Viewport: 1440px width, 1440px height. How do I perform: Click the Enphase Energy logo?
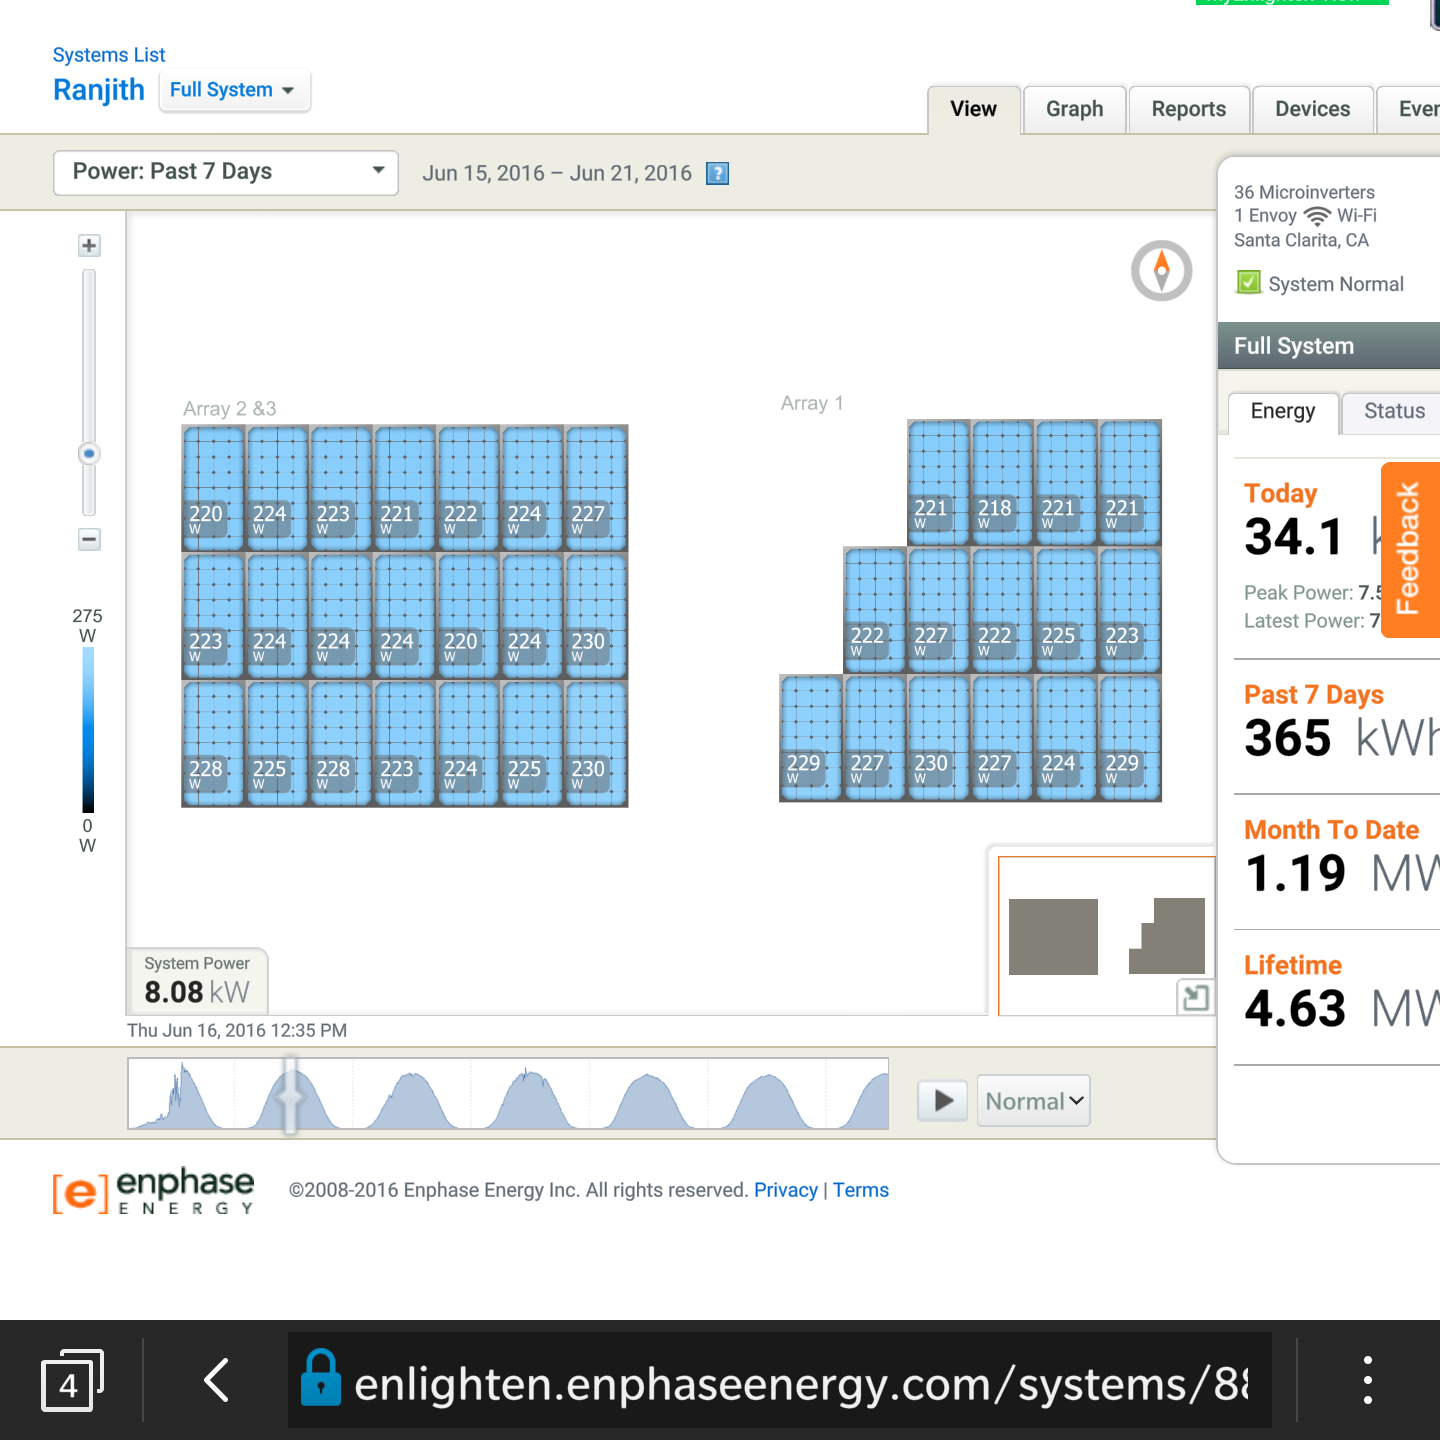(x=152, y=1191)
